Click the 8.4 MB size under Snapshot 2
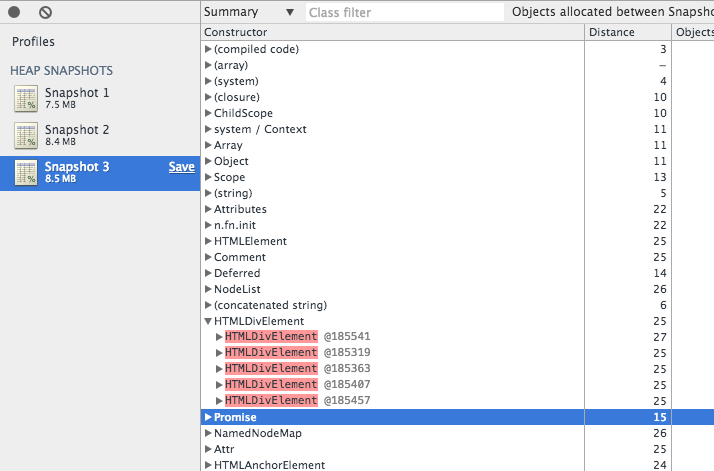Image resolution: width=714 pixels, height=471 pixels. tap(60, 142)
